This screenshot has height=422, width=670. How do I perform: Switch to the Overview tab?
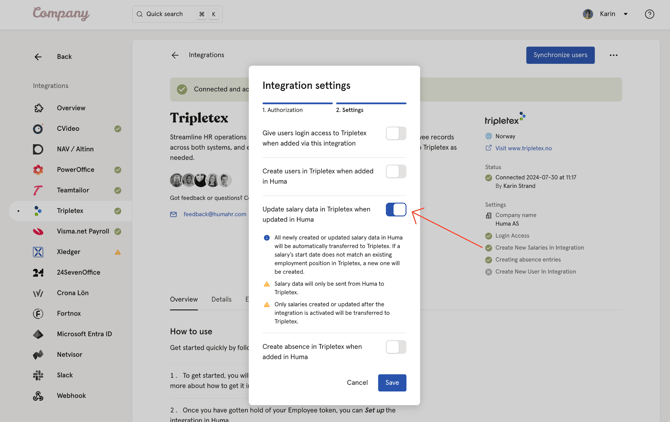[184, 299]
